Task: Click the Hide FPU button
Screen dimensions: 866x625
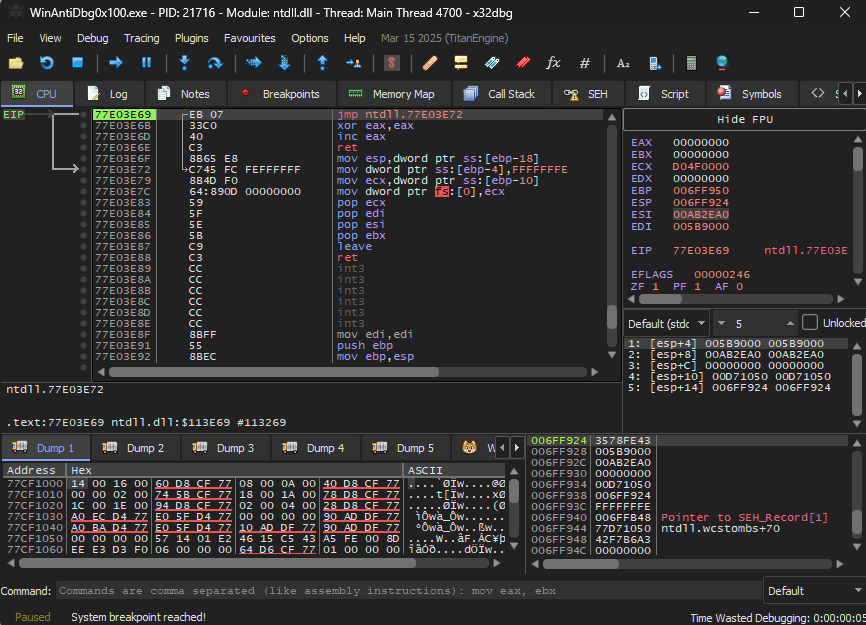Action: coord(744,120)
